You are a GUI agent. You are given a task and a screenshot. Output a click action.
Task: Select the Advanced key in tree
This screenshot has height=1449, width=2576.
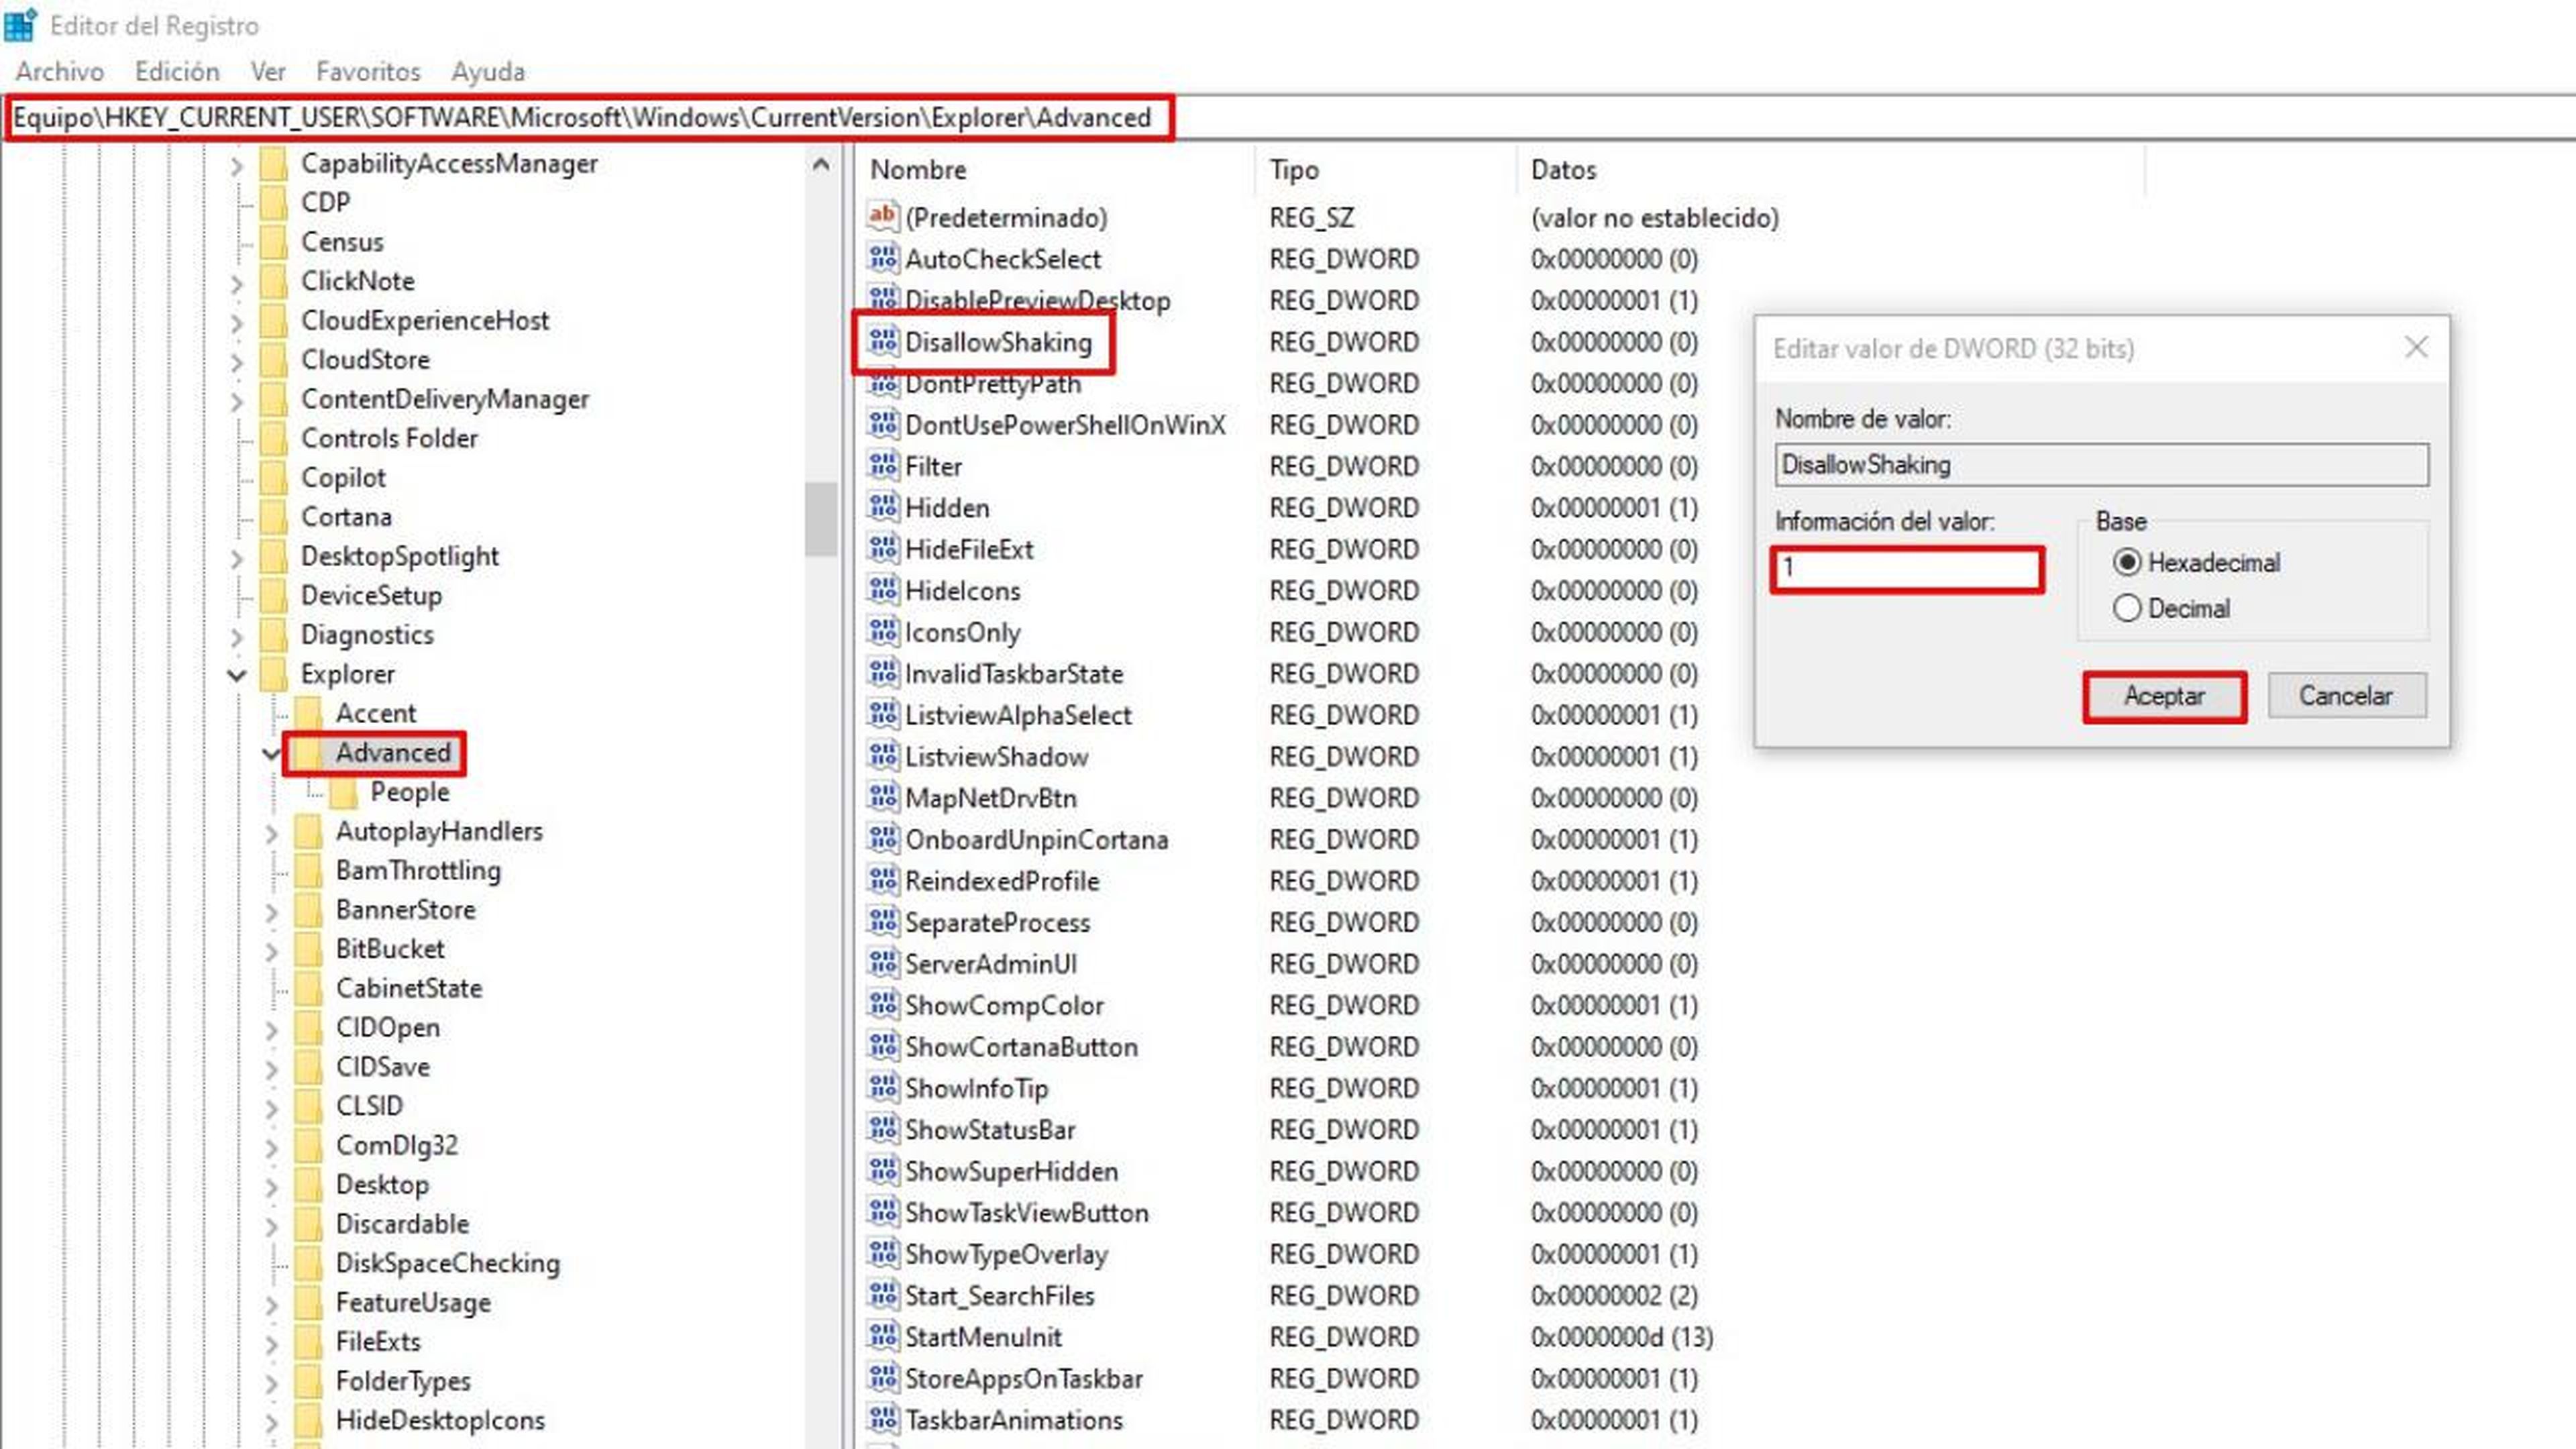pyautogui.click(x=393, y=752)
